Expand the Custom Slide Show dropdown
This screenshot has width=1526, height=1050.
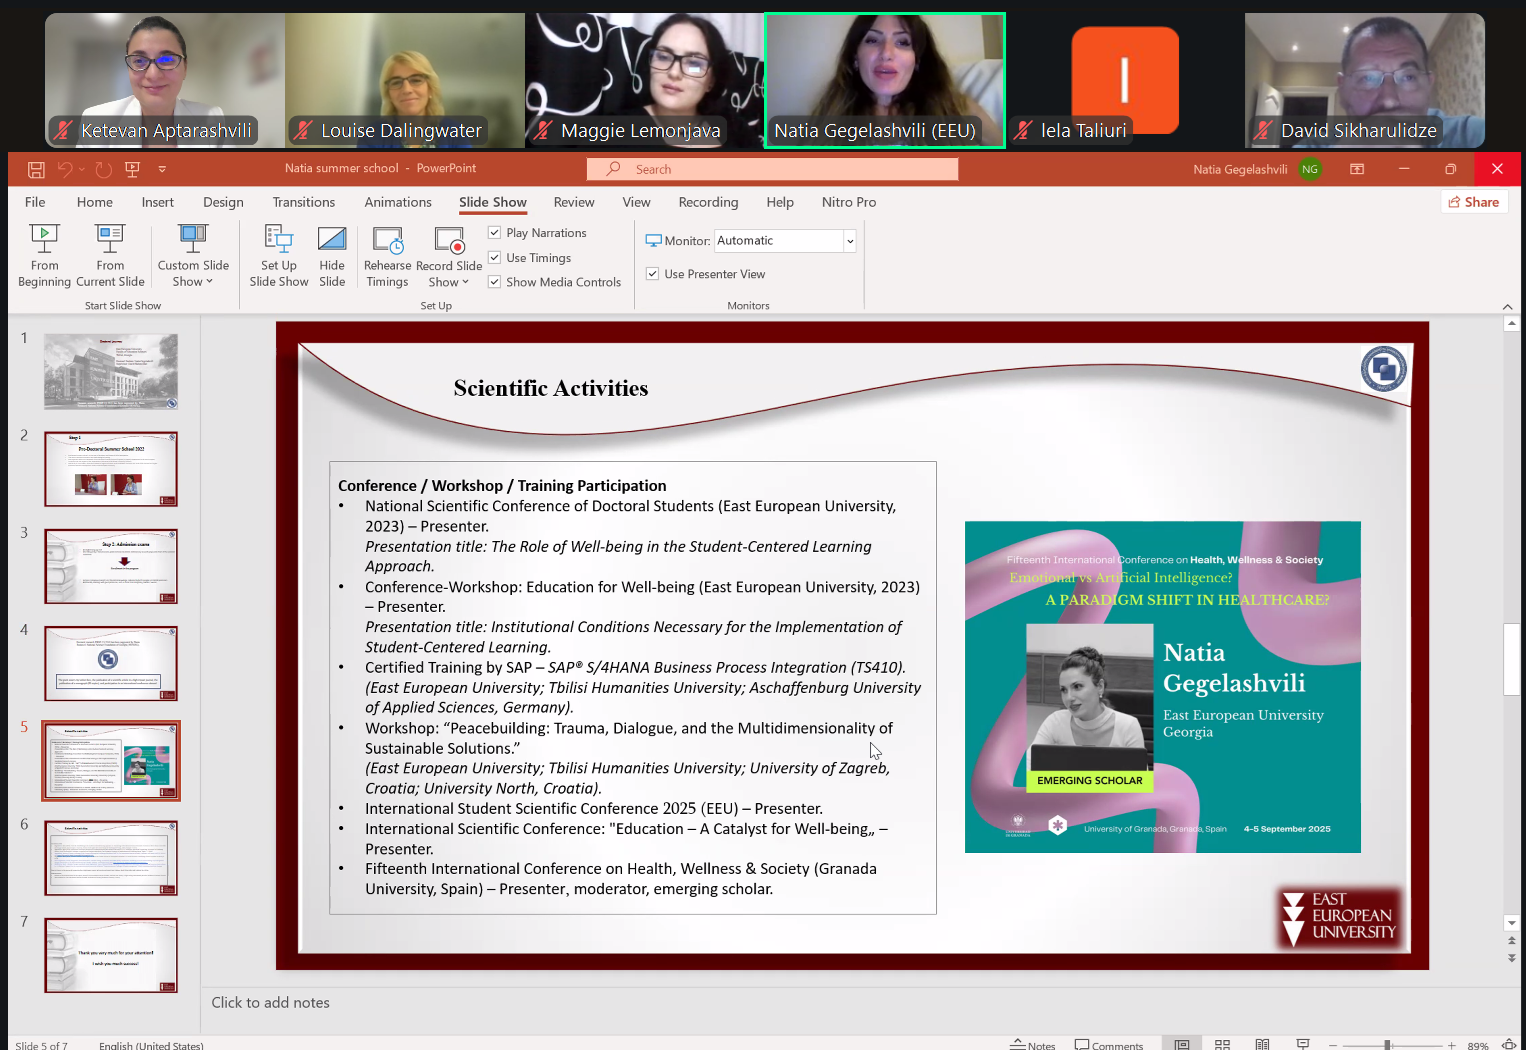click(193, 282)
